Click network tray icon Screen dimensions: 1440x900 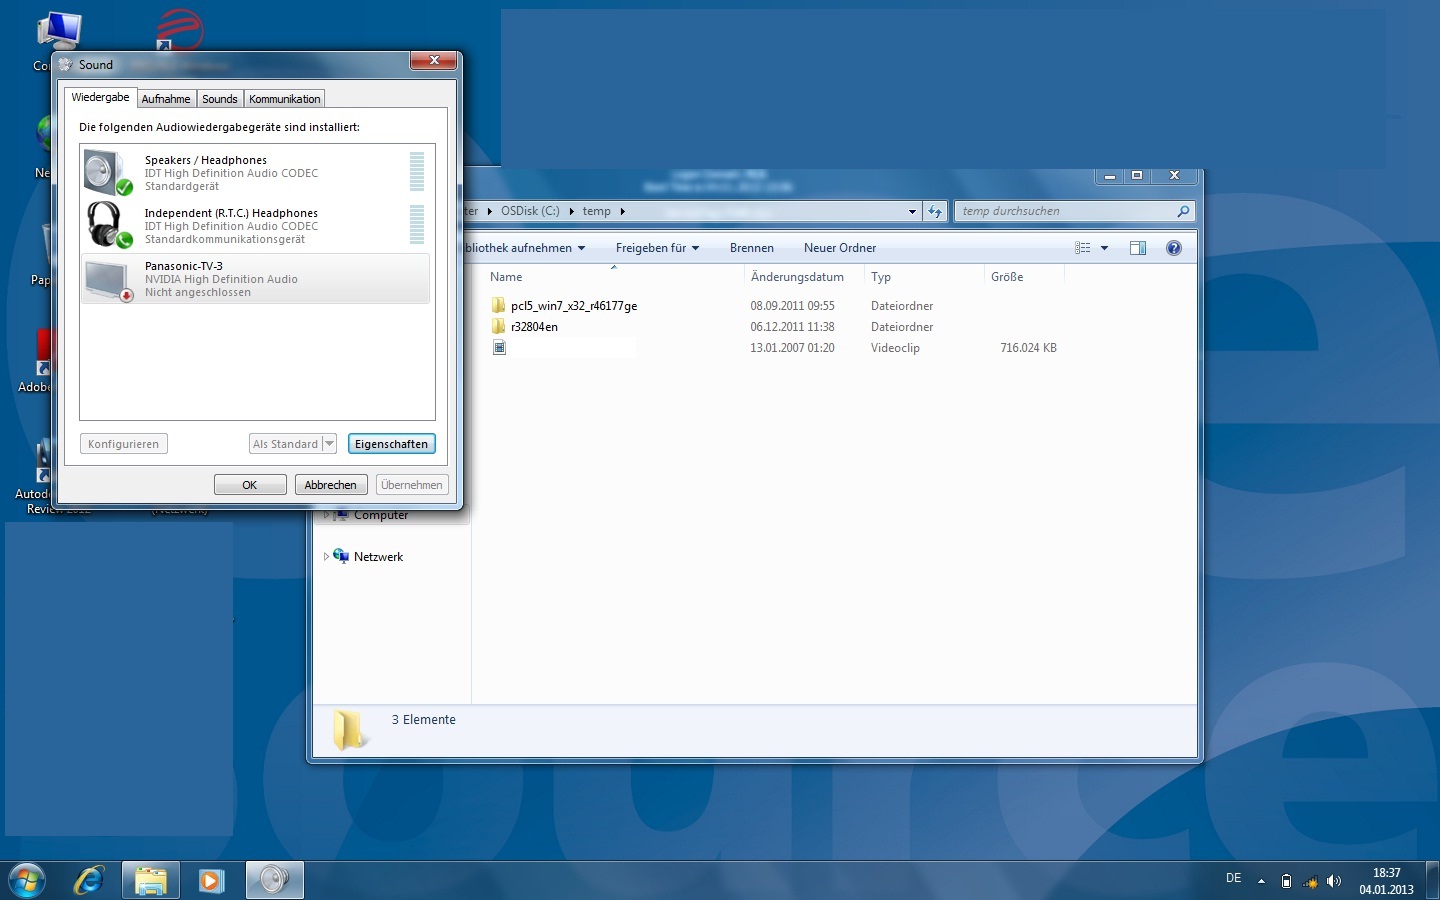(x=1310, y=882)
